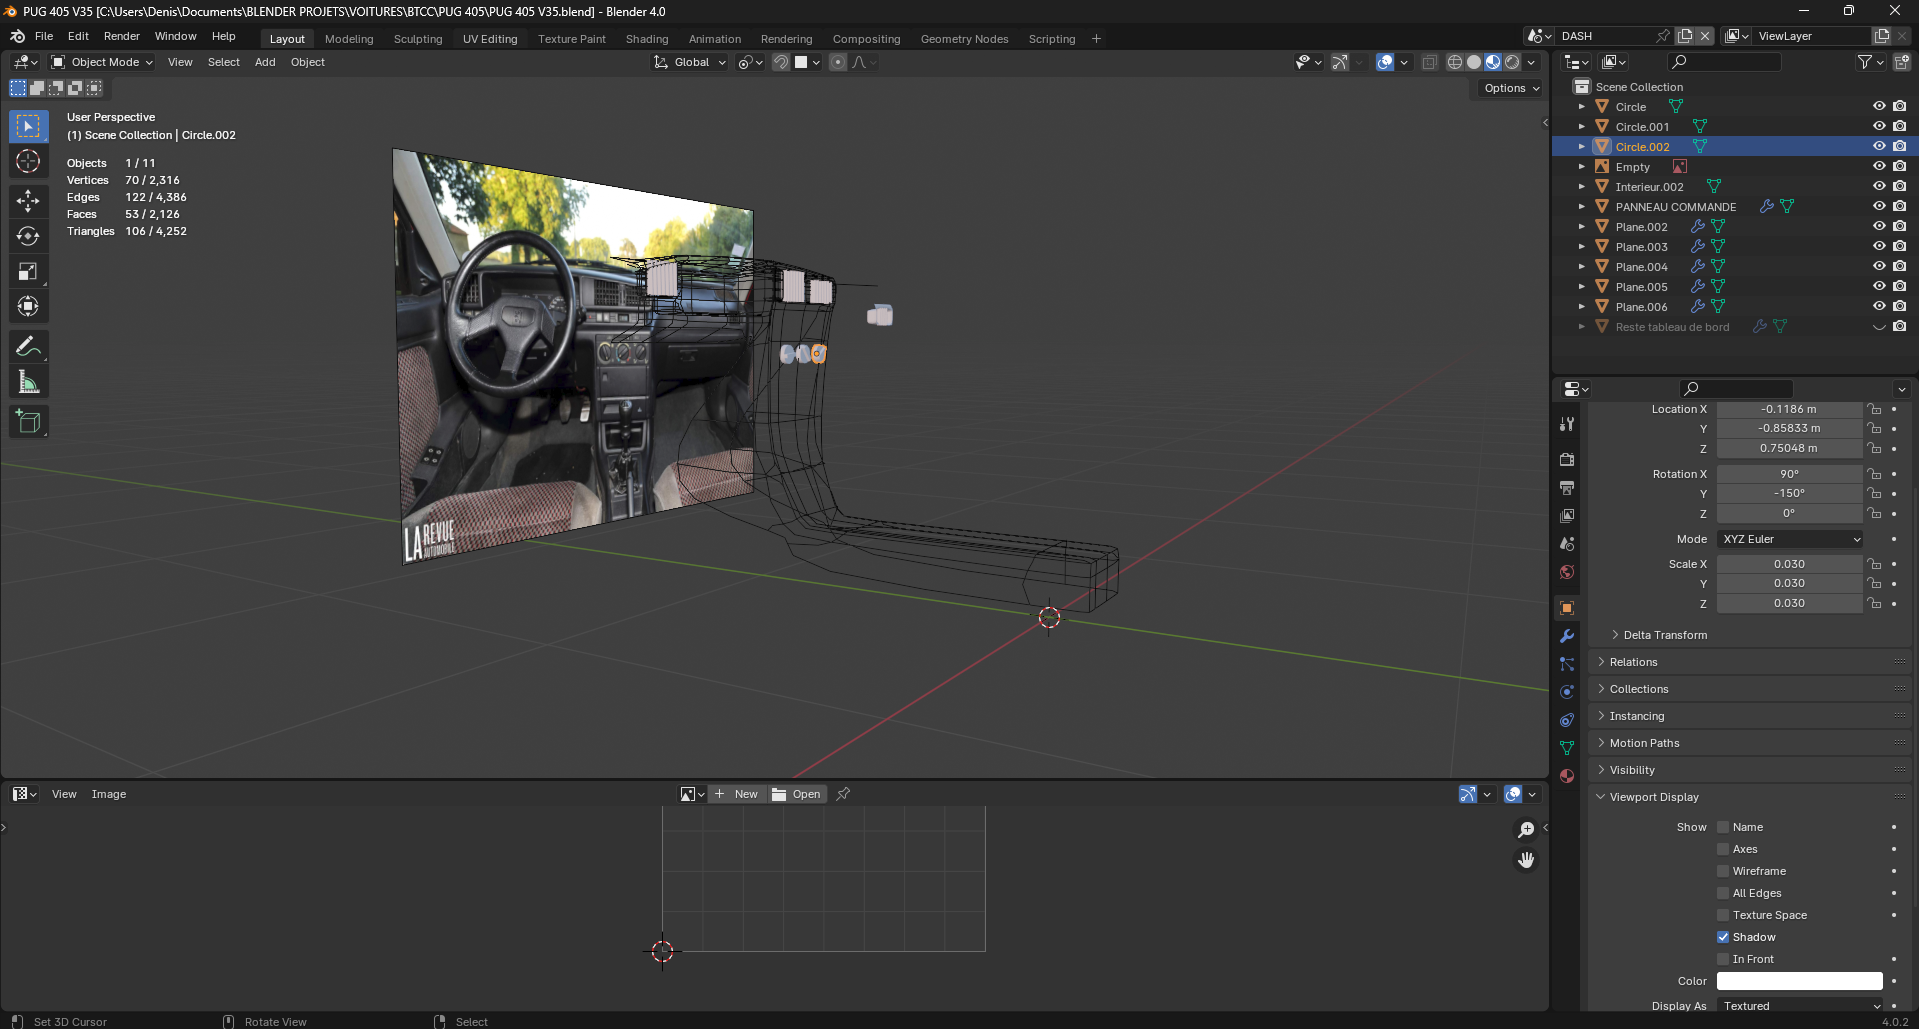Switch to the UV Editing workspace tab
The height and width of the screenshot is (1029, 1919).
click(x=490, y=39)
